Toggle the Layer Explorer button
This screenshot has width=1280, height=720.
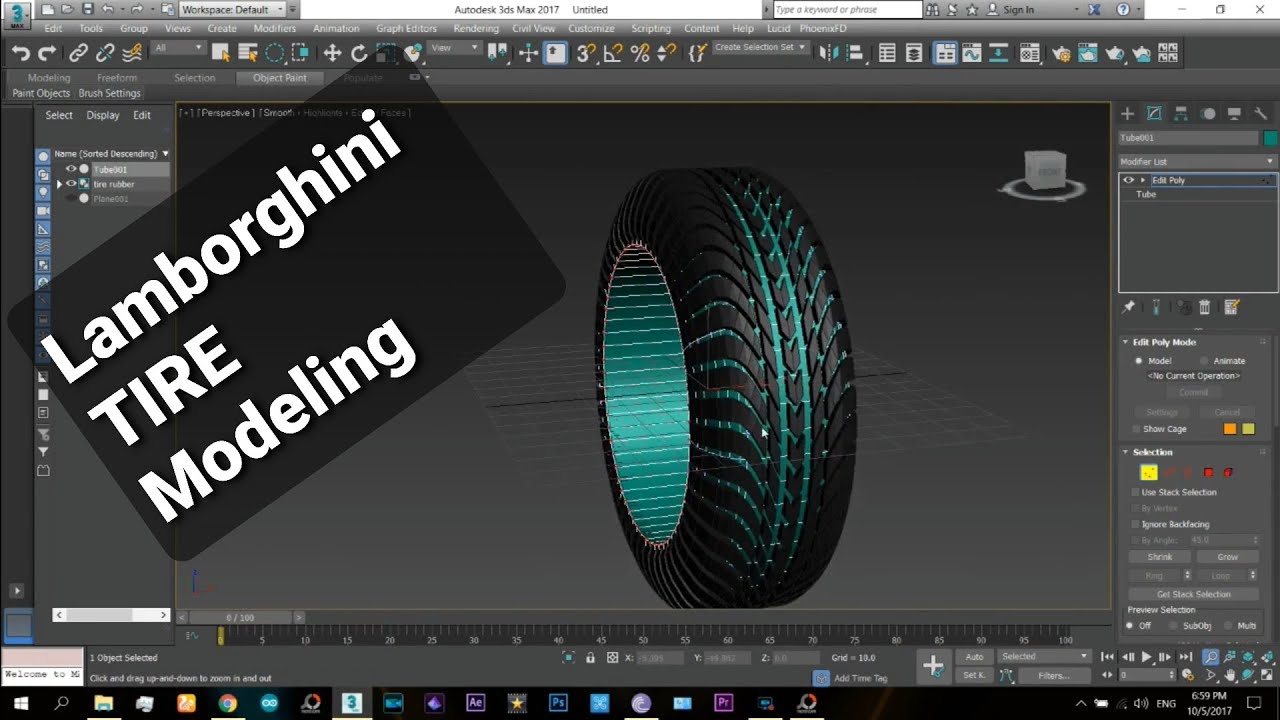tap(914, 53)
